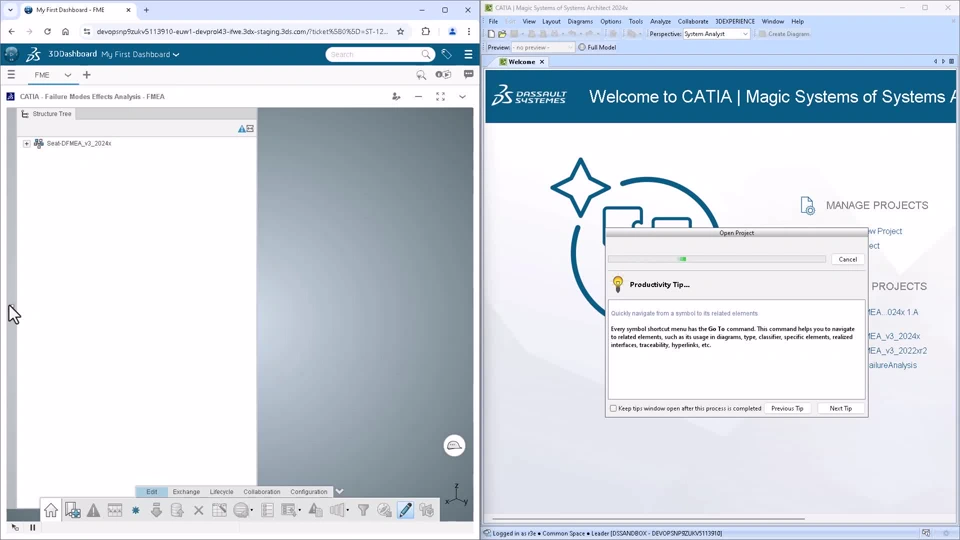Image resolution: width=960 pixels, height=540 pixels.
Task: Click the structure add tool beside Home
Action: click(x=72, y=510)
